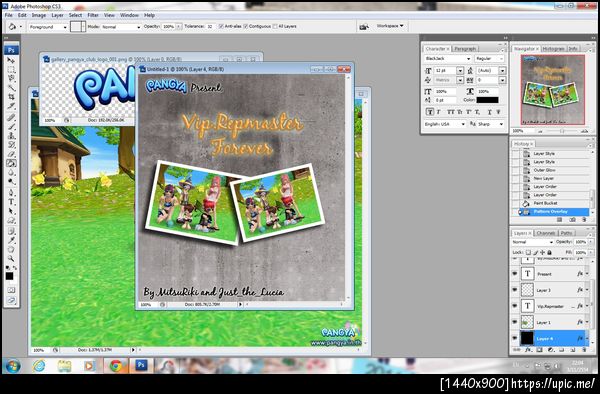Open the File menu
This screenshot has width=600, height=394.
pos(8,15)
